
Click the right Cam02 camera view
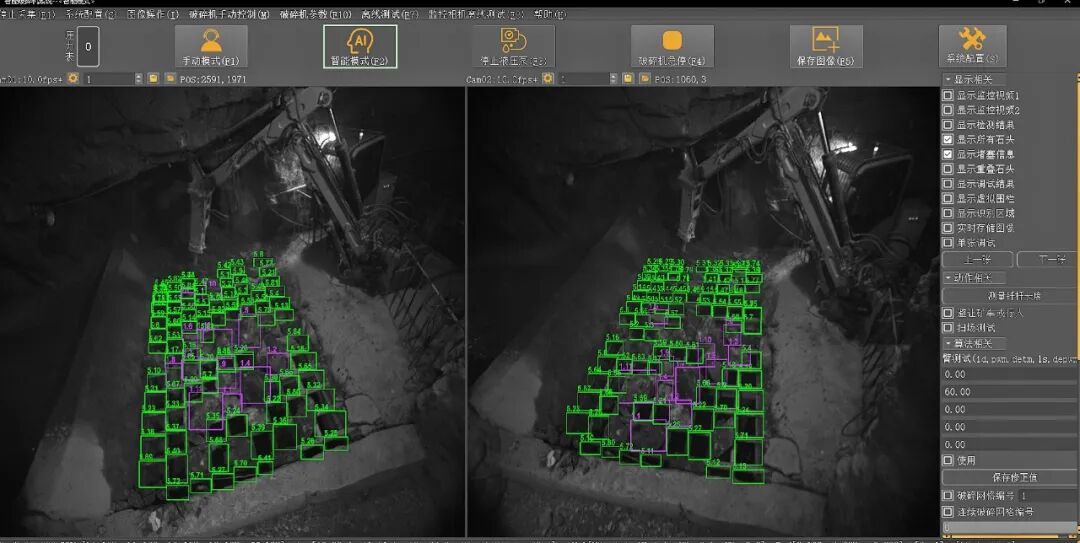pyautogui.click(x=703, y=311)
